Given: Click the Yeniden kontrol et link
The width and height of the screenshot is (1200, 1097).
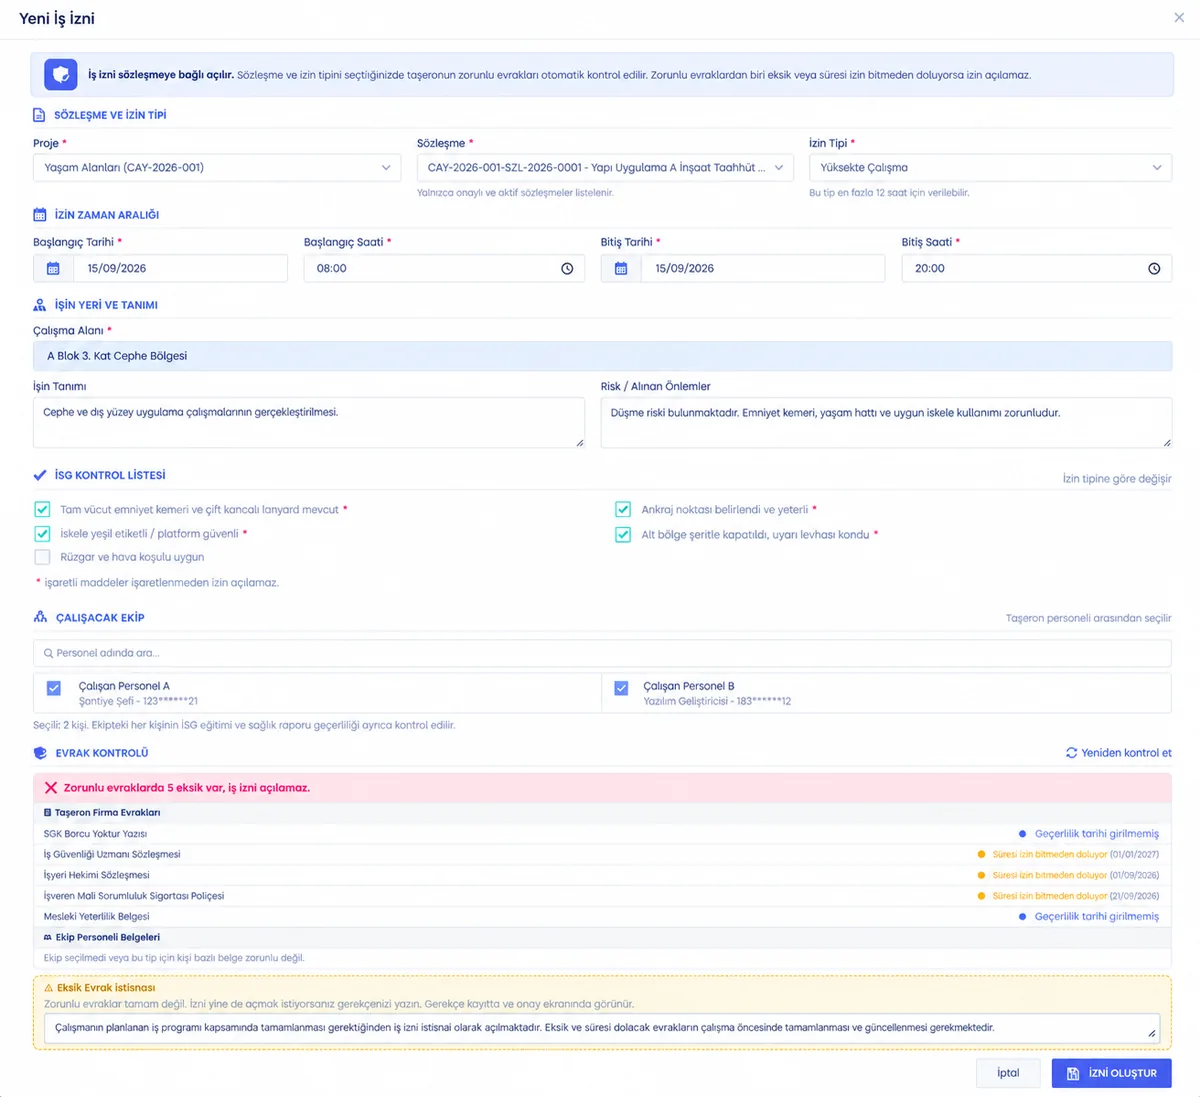Looking at the screenshot, I should pos(1119,753).
